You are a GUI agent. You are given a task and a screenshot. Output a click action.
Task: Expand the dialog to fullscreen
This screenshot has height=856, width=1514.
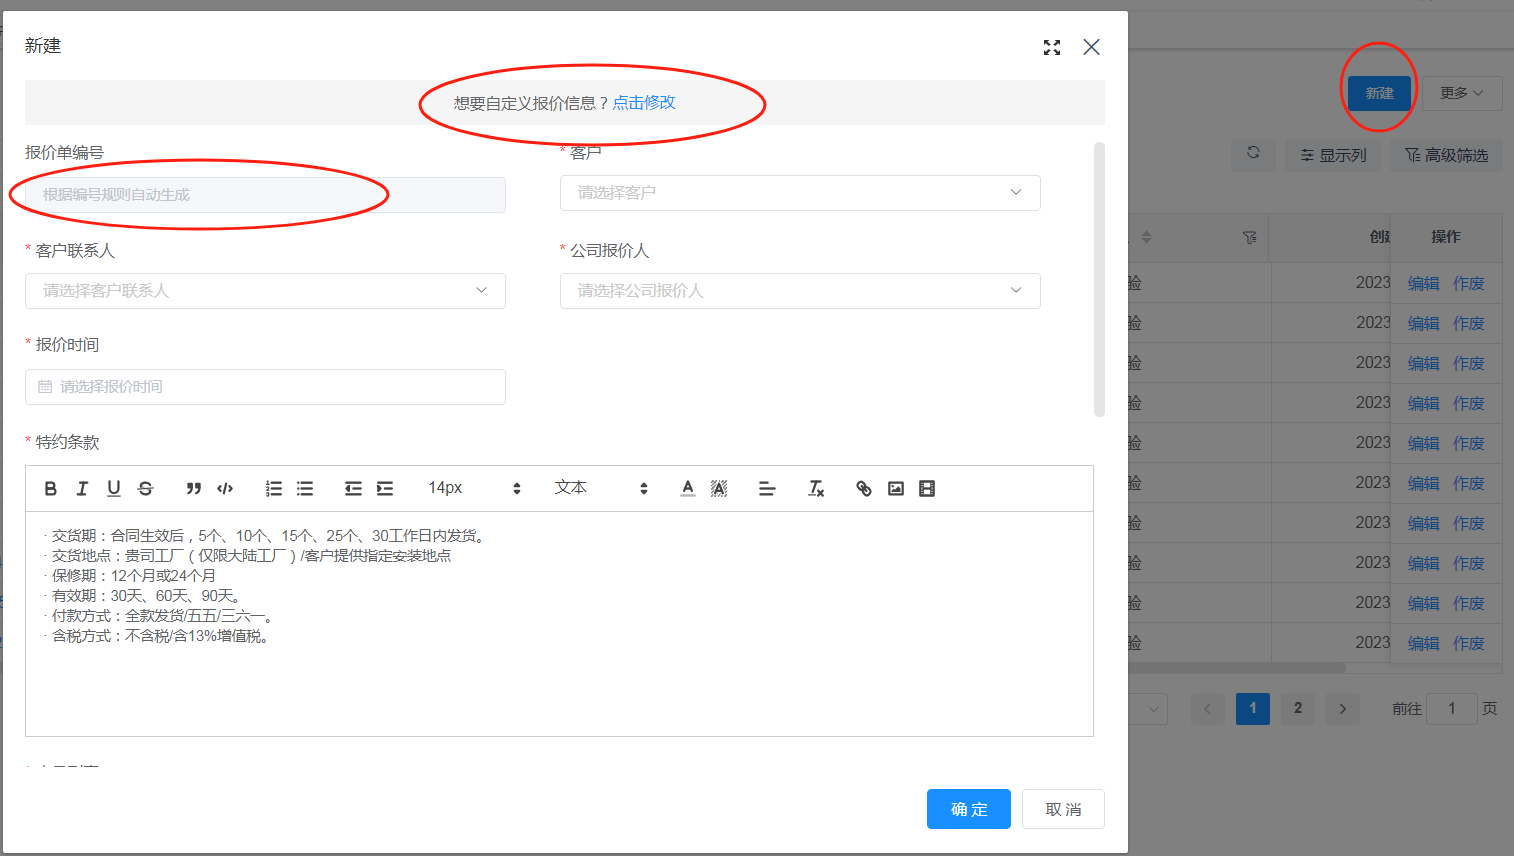click(1052, 47)
